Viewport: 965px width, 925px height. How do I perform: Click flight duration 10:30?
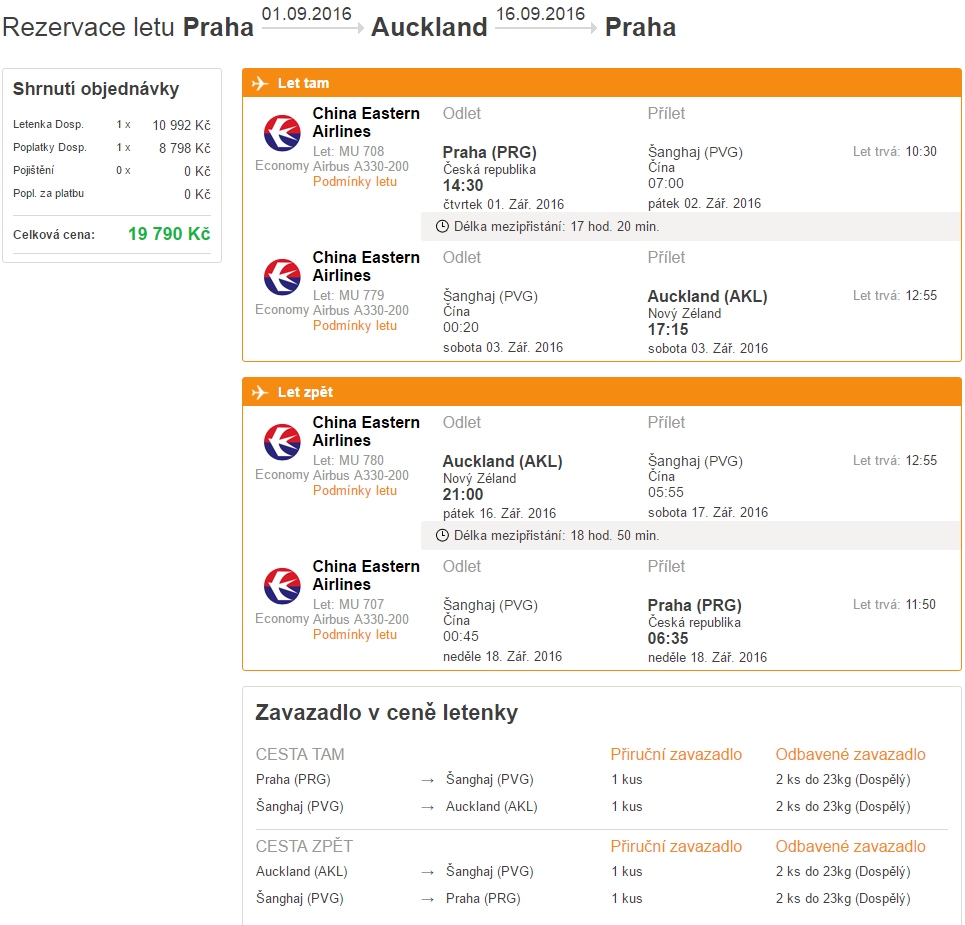coord(921,151)
